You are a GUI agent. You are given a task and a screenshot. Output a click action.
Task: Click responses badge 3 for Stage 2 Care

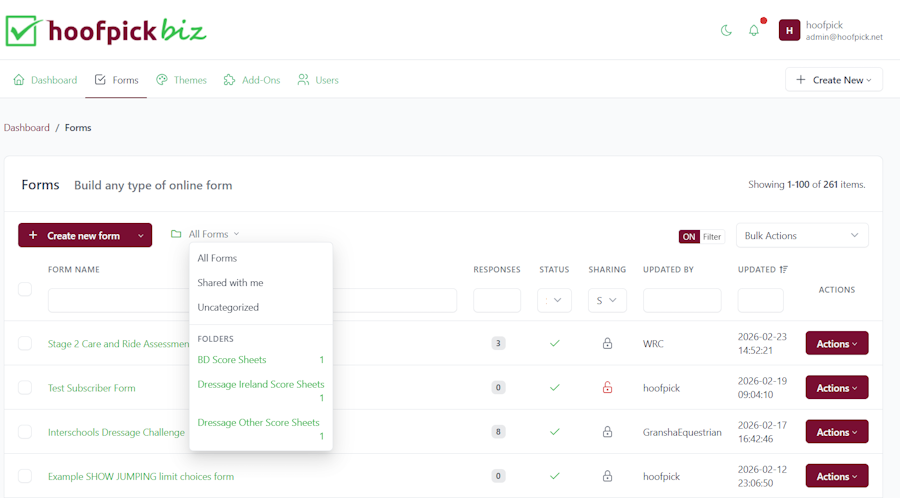tap(498, 344)
